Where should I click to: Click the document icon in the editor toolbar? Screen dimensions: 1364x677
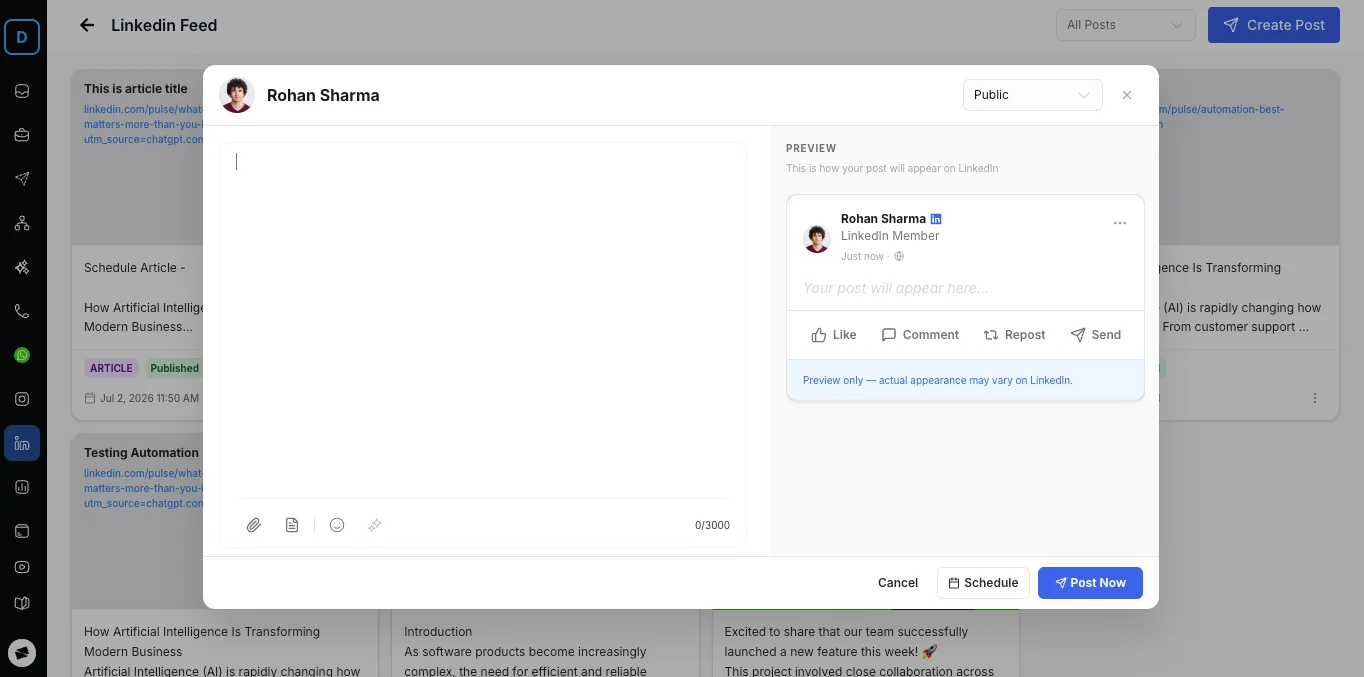(292, 525)
